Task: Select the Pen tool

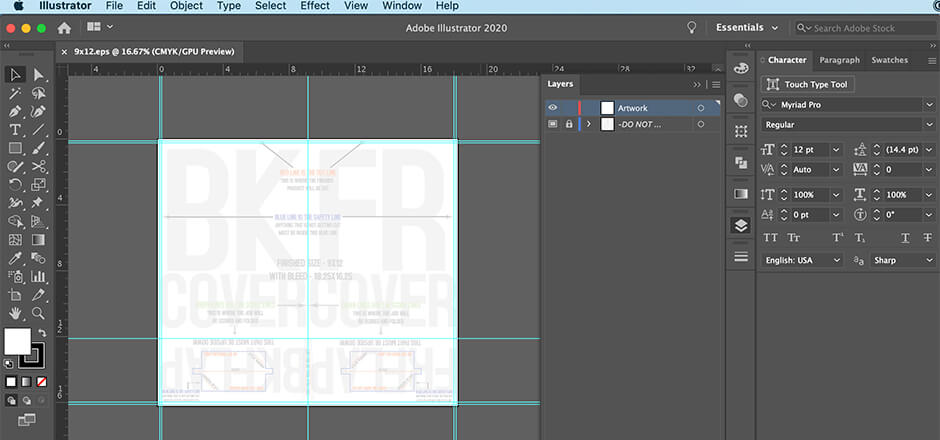Action: click(x=15, y=111)
